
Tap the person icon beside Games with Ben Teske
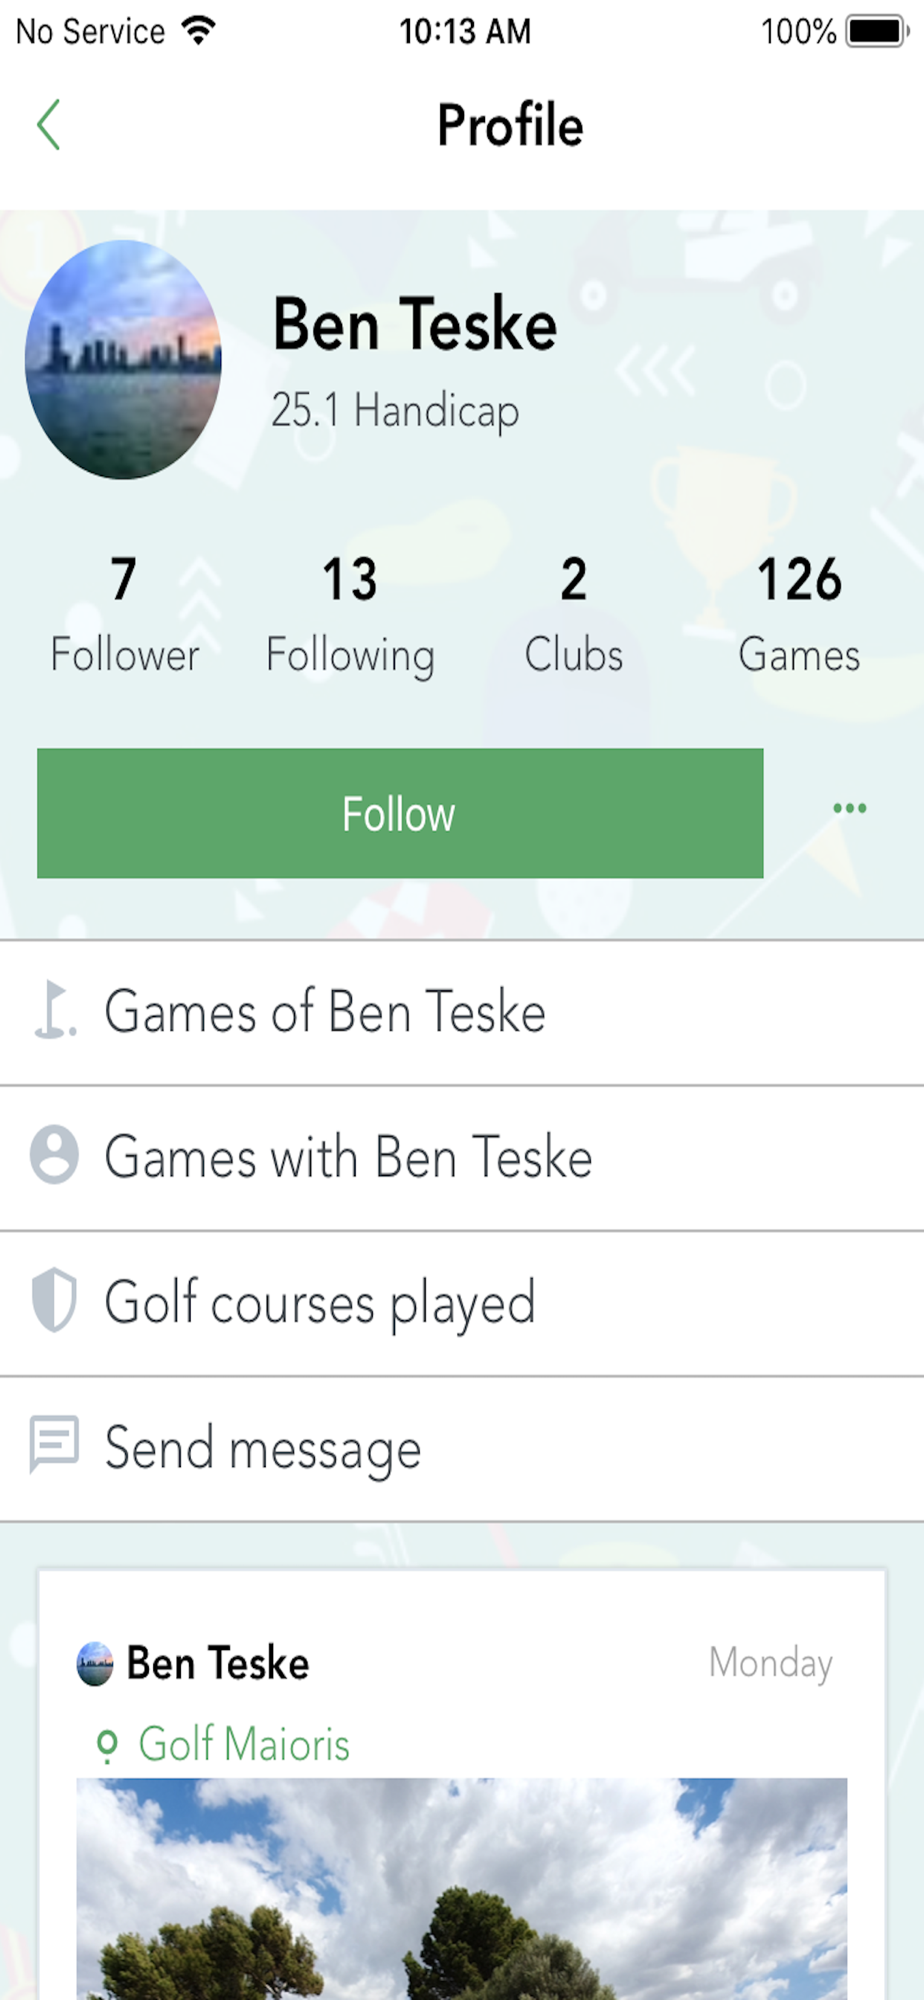tap(54, 1156)
